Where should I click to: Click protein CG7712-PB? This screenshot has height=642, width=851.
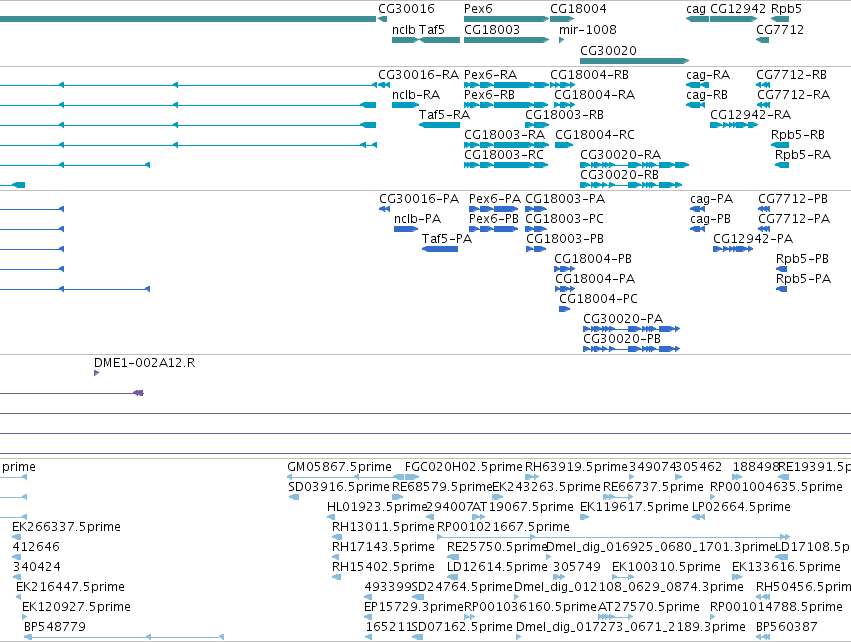(x=764, y=209)
